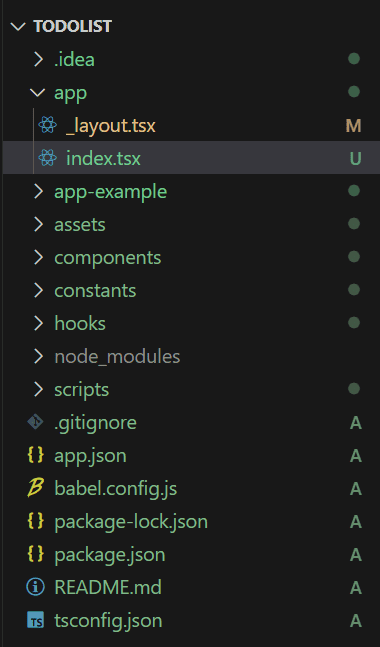380x647 pixels.
Task: Click the braces icon beside app.json
Action: pos(35,455)
